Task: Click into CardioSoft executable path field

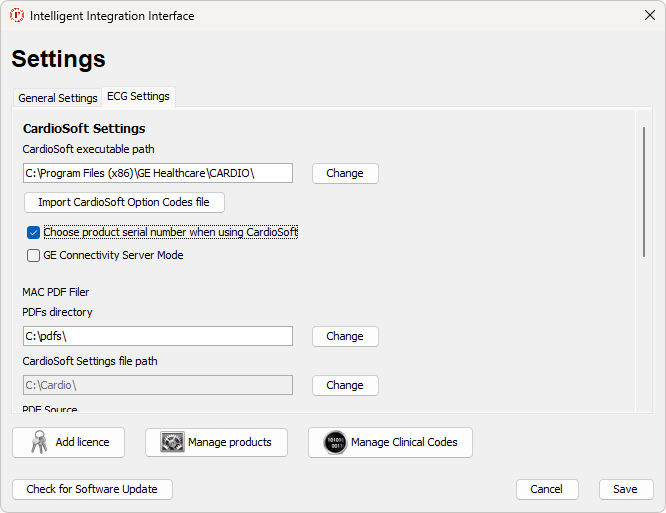Action: [x=157, y=173]
